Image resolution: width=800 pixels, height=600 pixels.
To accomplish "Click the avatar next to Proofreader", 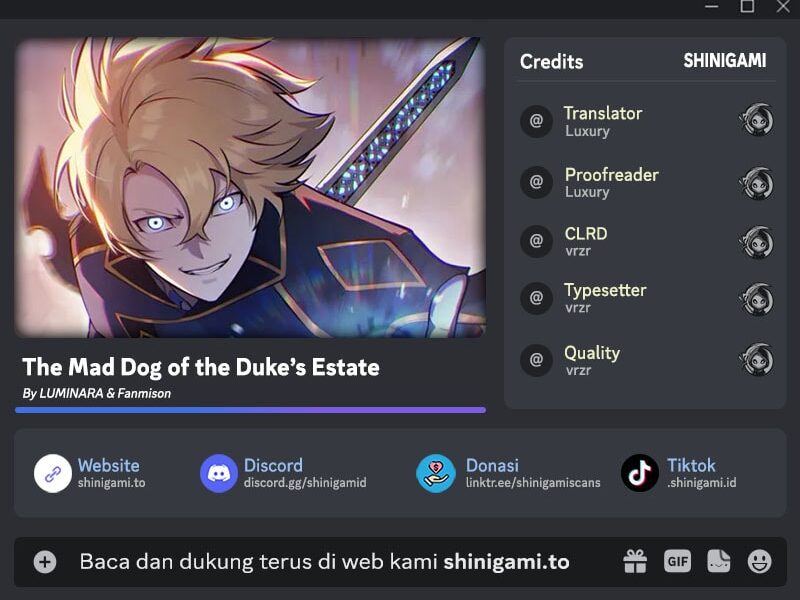I will (x=756, y=183).
